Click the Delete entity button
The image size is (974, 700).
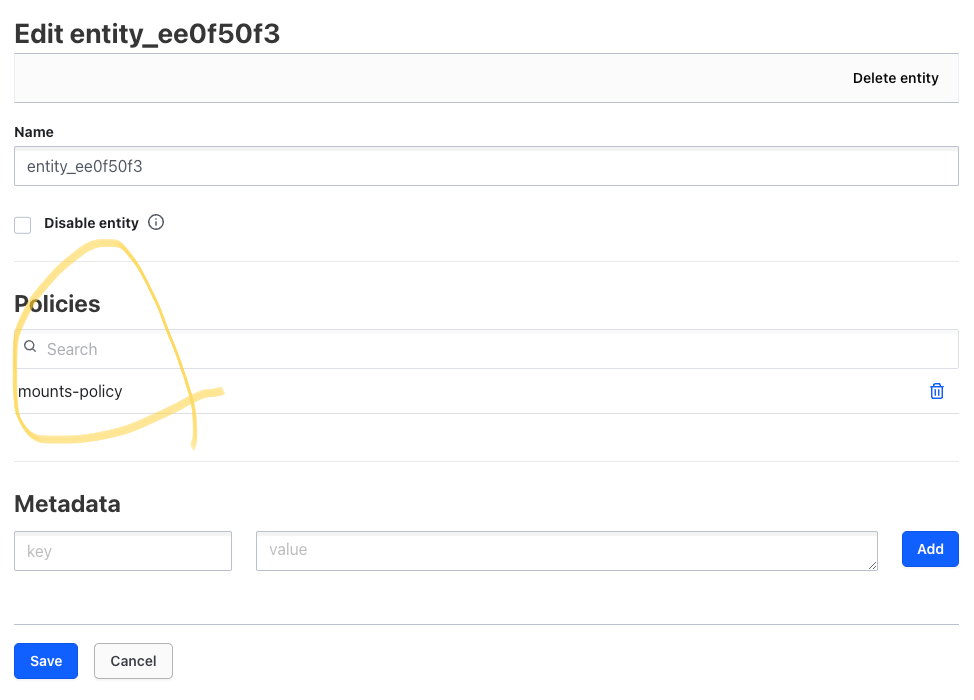[895, 78]
